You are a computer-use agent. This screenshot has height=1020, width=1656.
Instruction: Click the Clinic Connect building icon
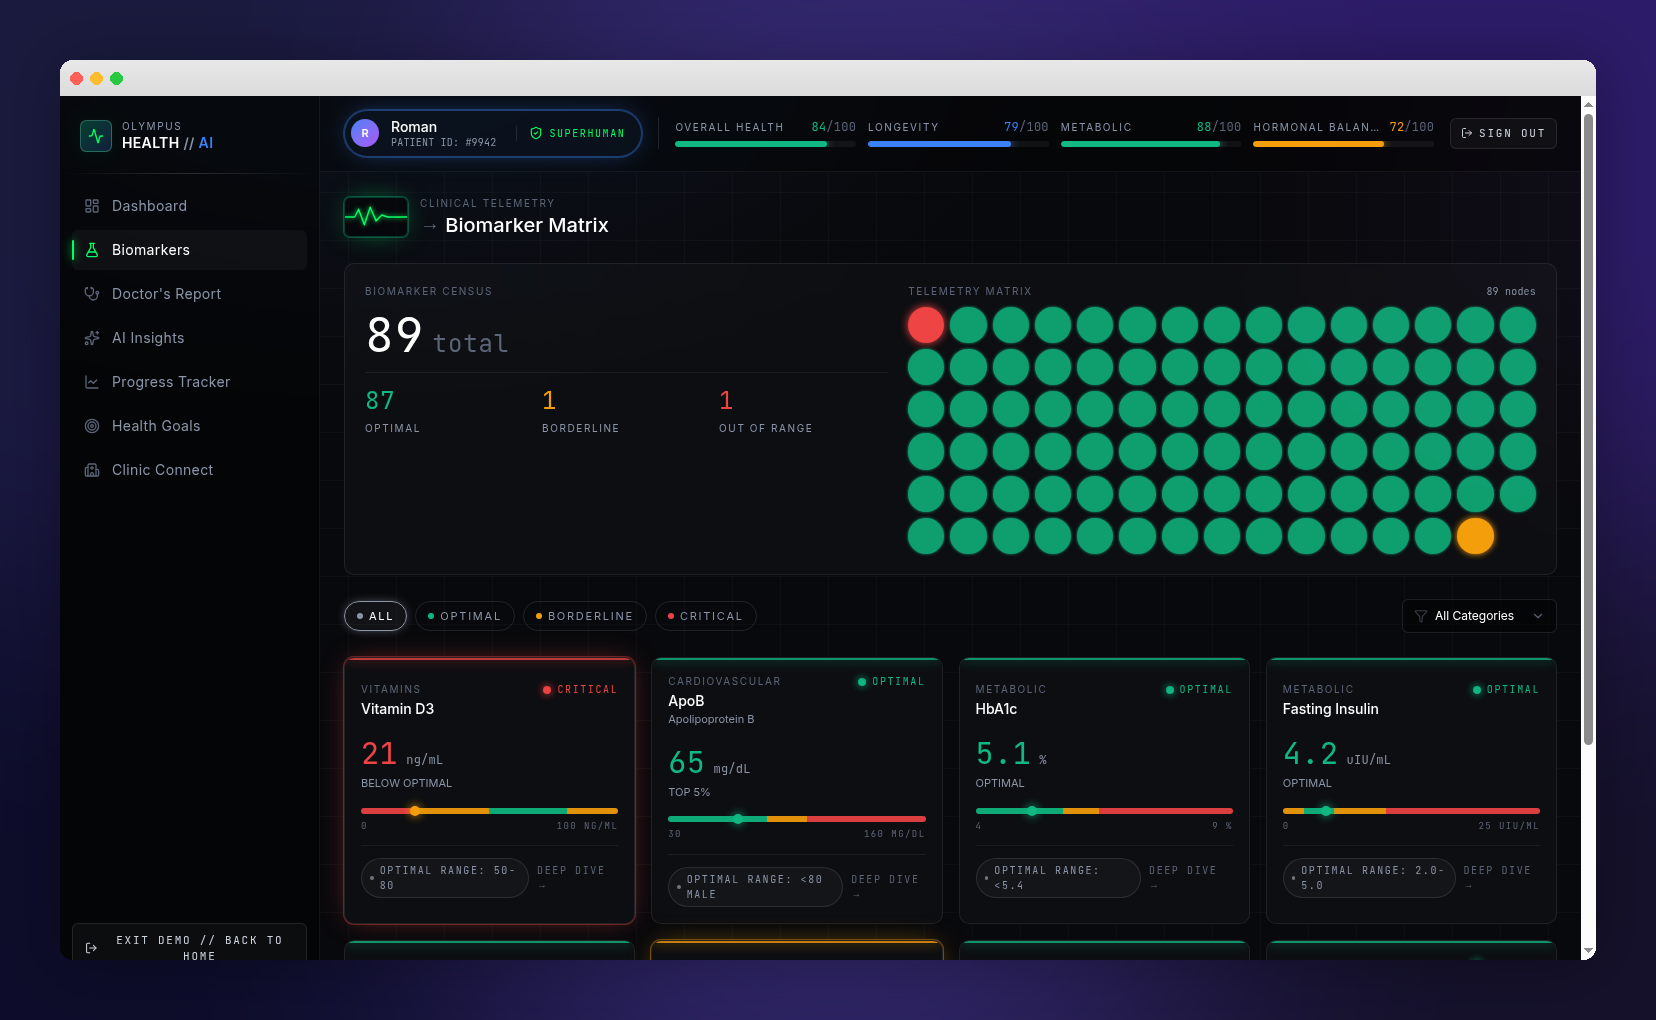pos(92,470)
